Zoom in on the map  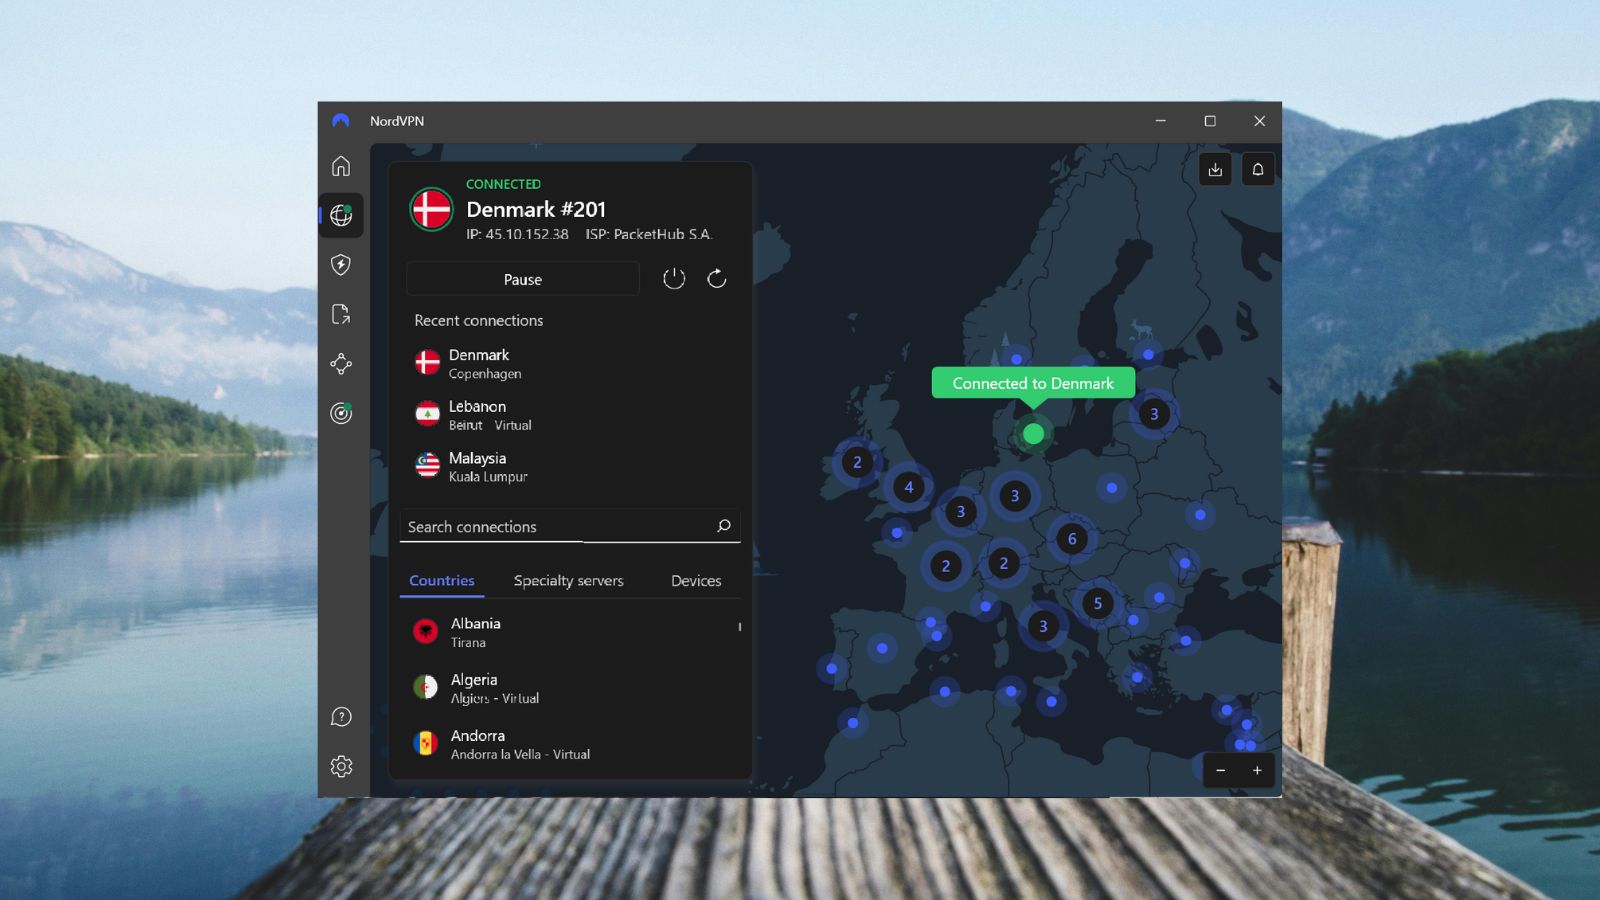pyautogui.click(x=1257, y=771)
